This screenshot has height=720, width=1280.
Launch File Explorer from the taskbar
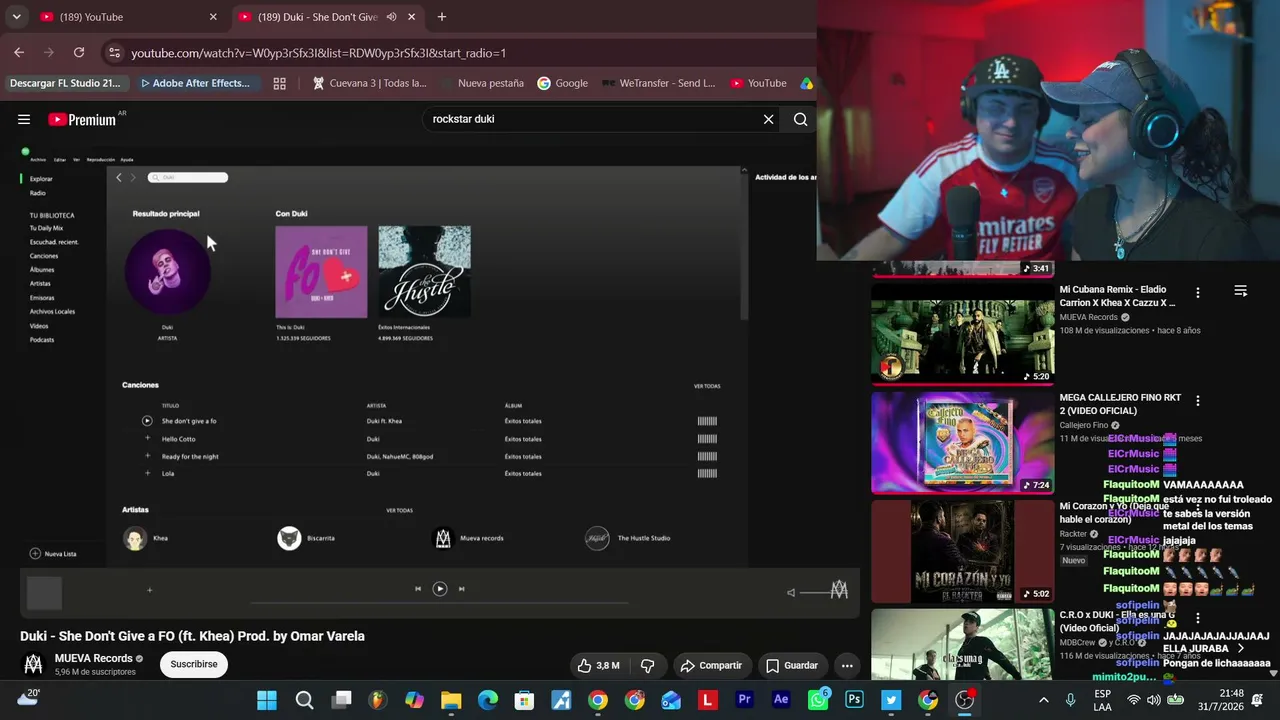point(451,700)
